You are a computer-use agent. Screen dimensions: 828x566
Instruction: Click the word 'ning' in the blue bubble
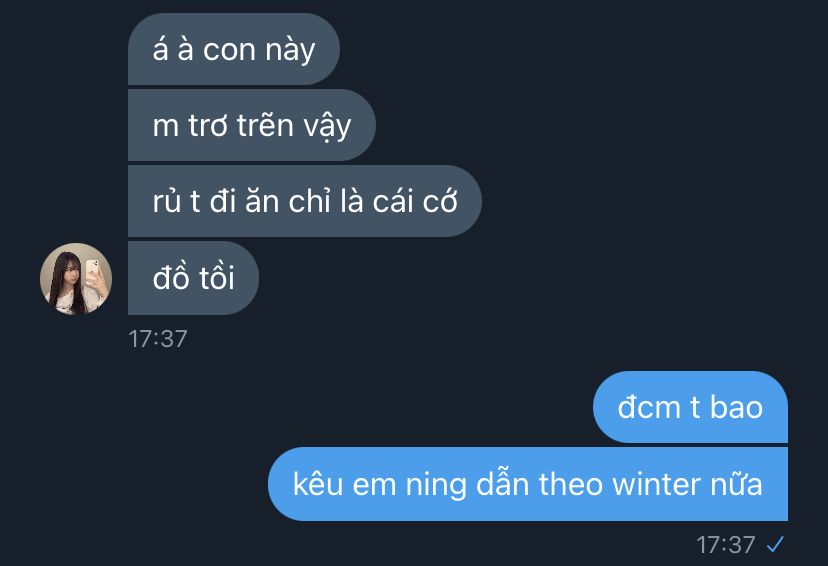pos(436,486)
